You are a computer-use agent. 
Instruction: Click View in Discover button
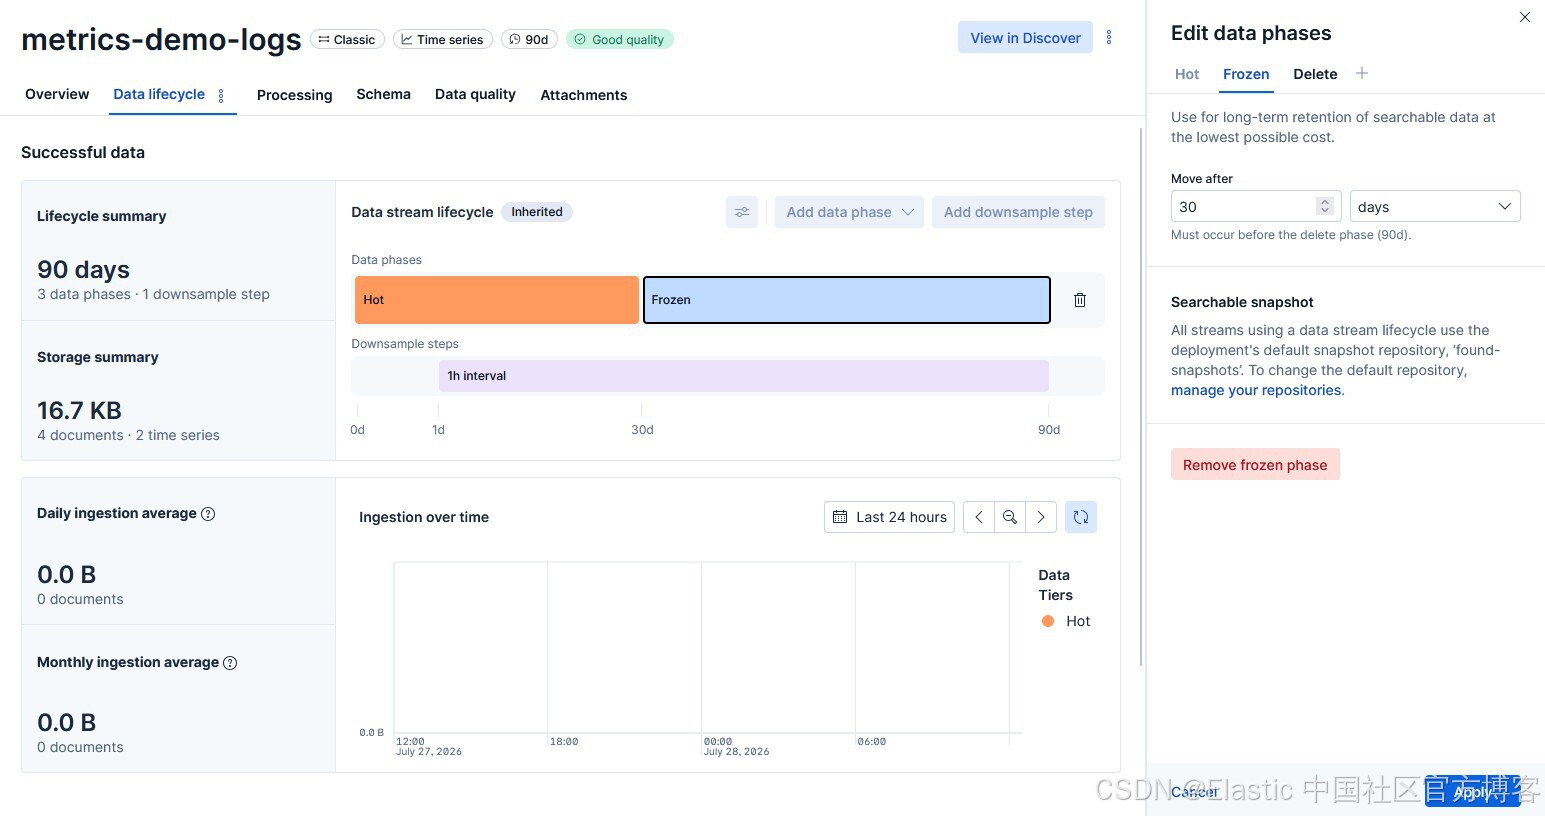click(1025, 38)
